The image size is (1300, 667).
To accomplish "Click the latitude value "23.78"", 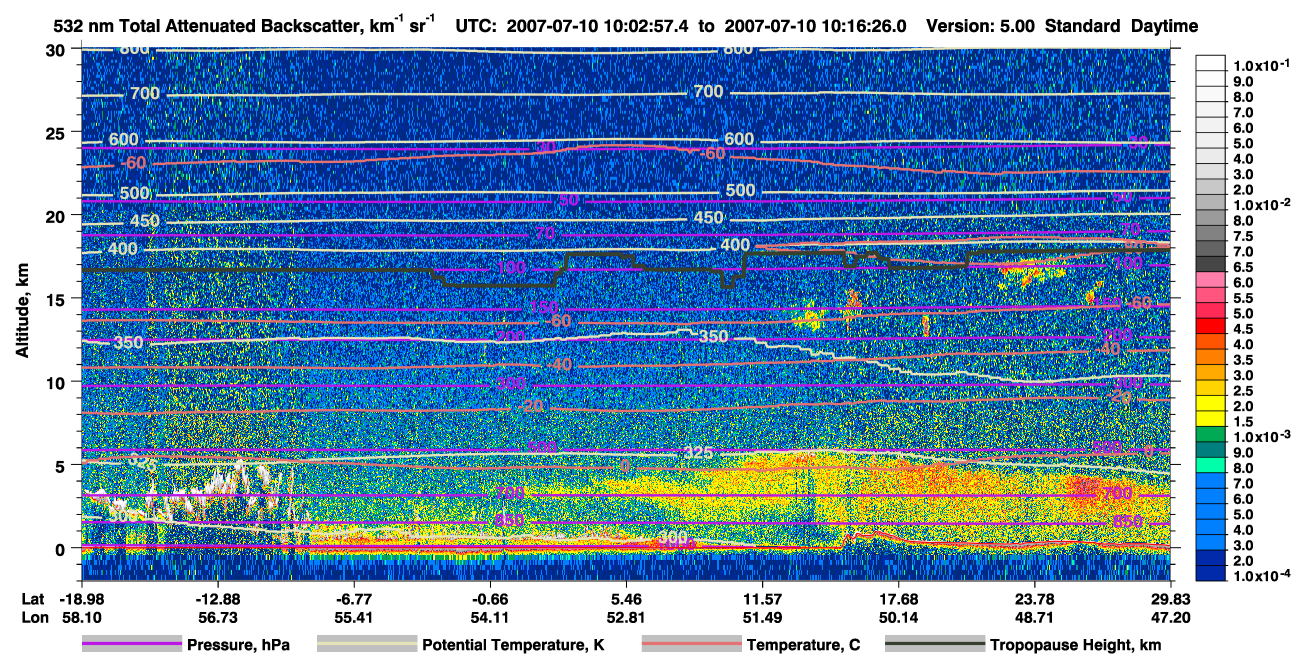I will tap(1034, 599).
